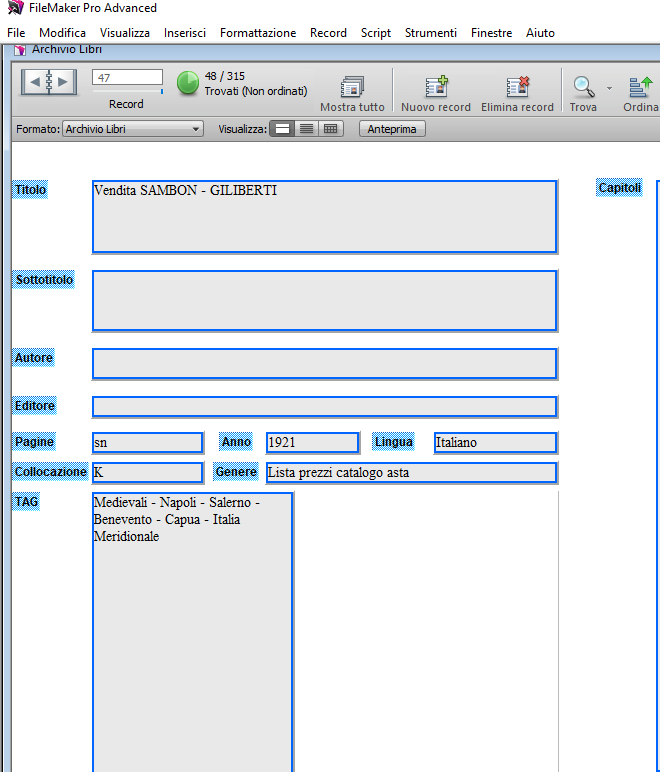This screenshot has height=772, width=660.
Task: Open the Inserisci menu
Action: point(185,33)
